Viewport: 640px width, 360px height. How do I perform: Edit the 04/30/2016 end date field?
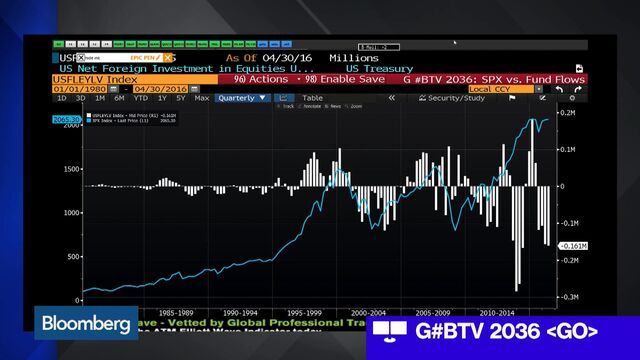(160, 89)
